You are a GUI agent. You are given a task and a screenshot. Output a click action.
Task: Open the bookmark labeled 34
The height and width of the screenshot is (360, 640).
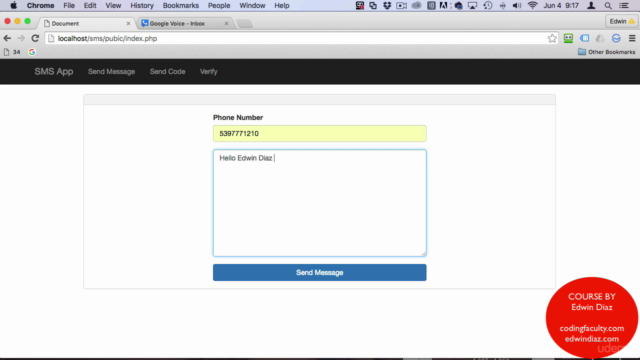coord(12,52)
